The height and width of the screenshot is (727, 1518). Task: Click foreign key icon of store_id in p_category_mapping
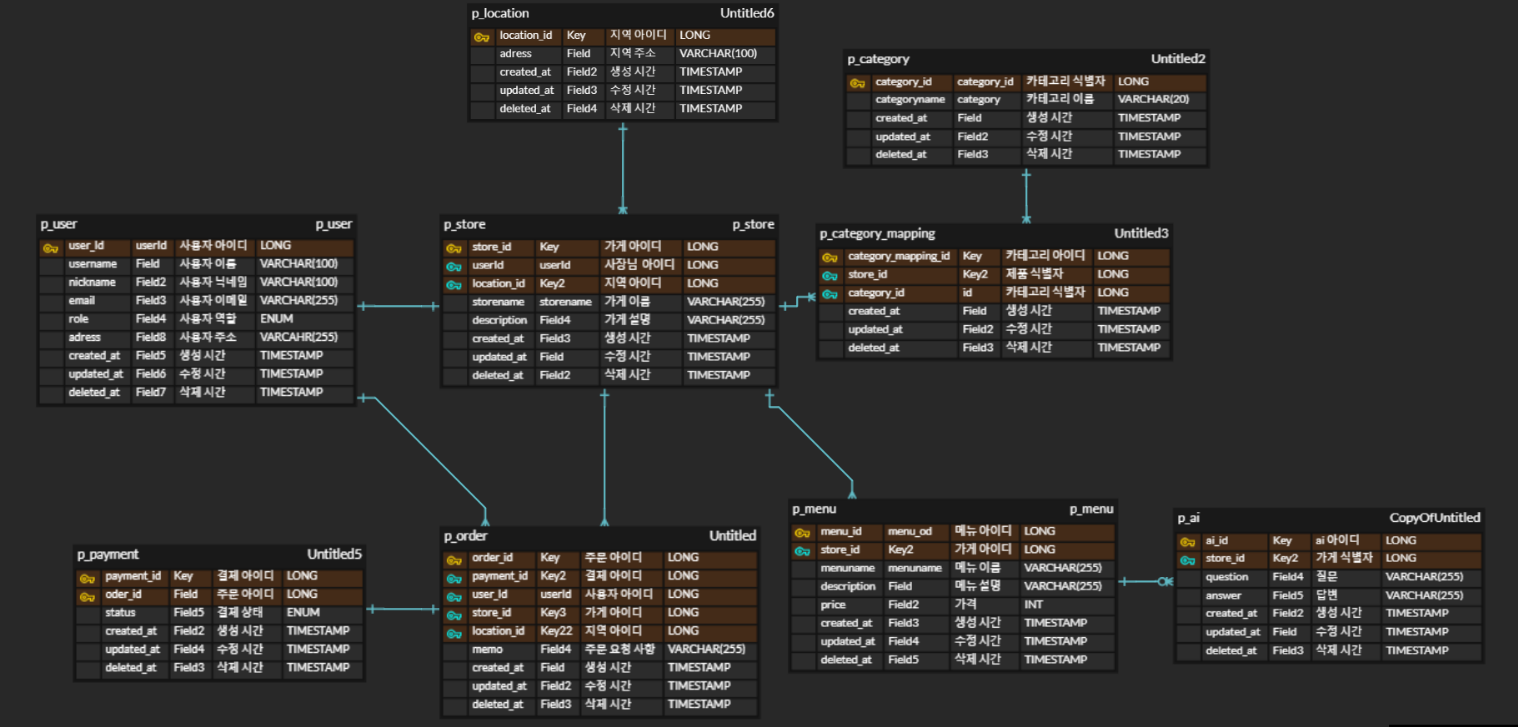830,275
